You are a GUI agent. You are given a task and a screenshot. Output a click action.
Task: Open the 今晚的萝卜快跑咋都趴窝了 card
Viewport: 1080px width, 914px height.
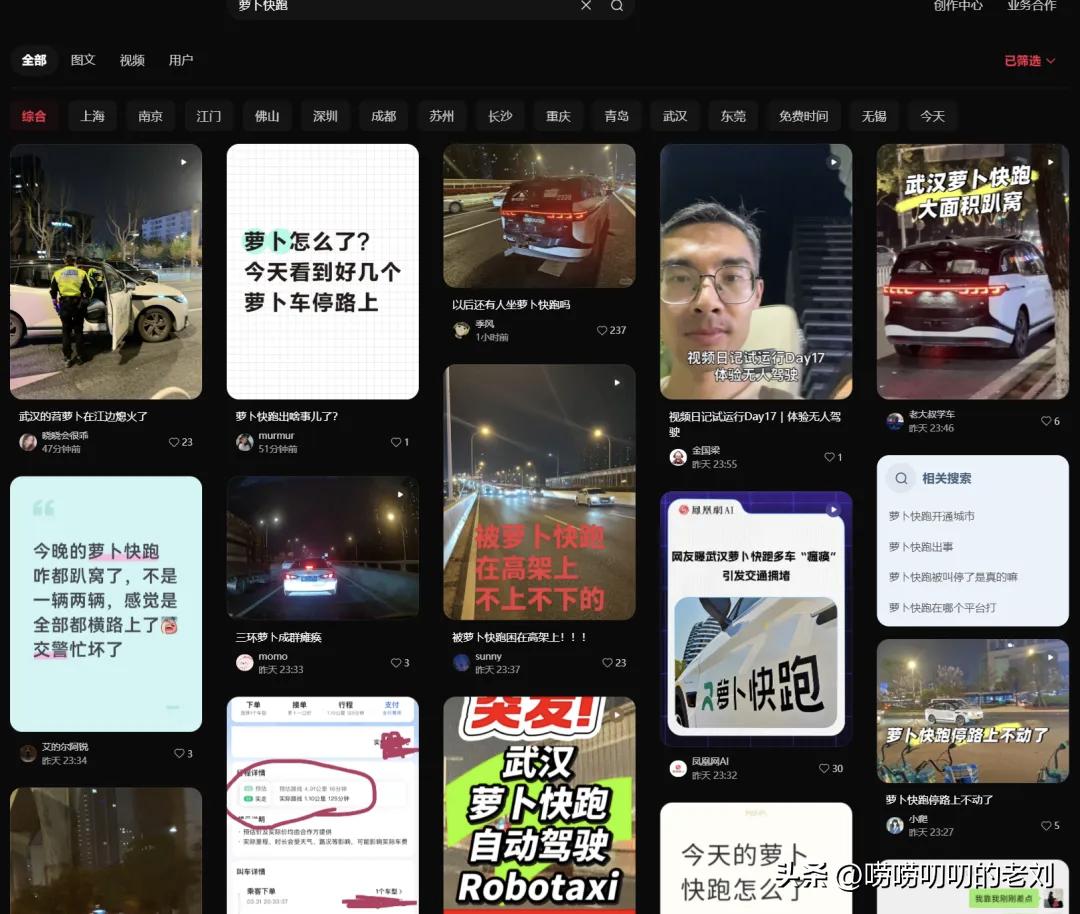106,604
